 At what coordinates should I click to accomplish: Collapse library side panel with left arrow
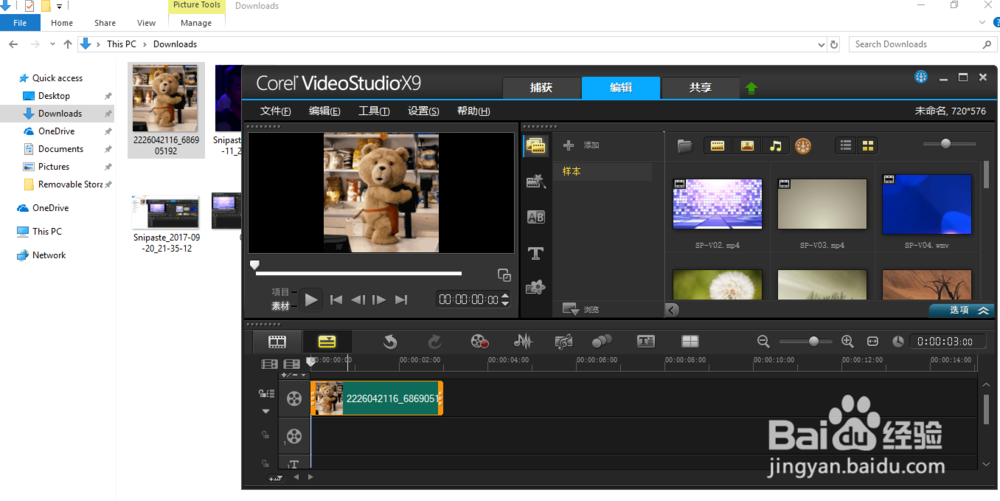[x=672, y=310]
